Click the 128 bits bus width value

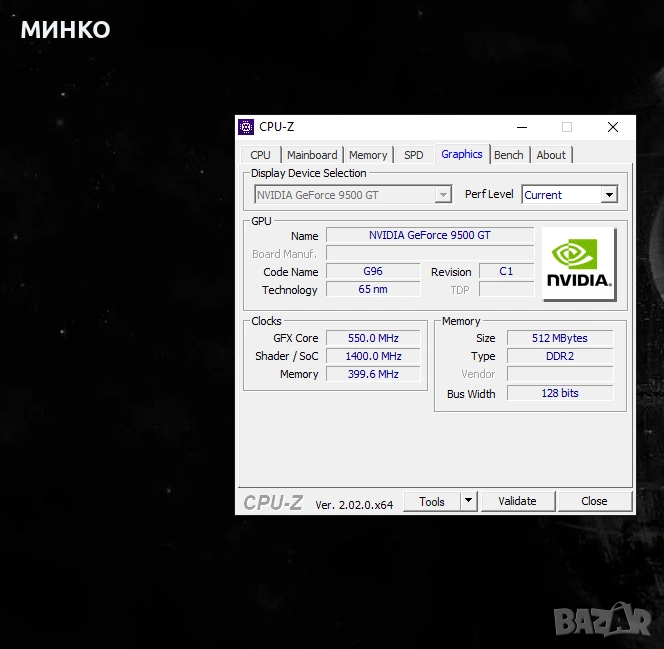point(560,393)
